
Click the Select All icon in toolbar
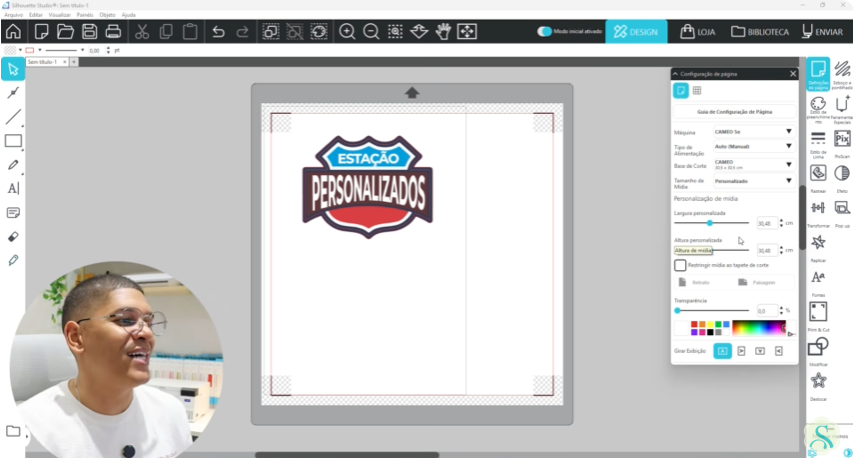tap(270, 32)
